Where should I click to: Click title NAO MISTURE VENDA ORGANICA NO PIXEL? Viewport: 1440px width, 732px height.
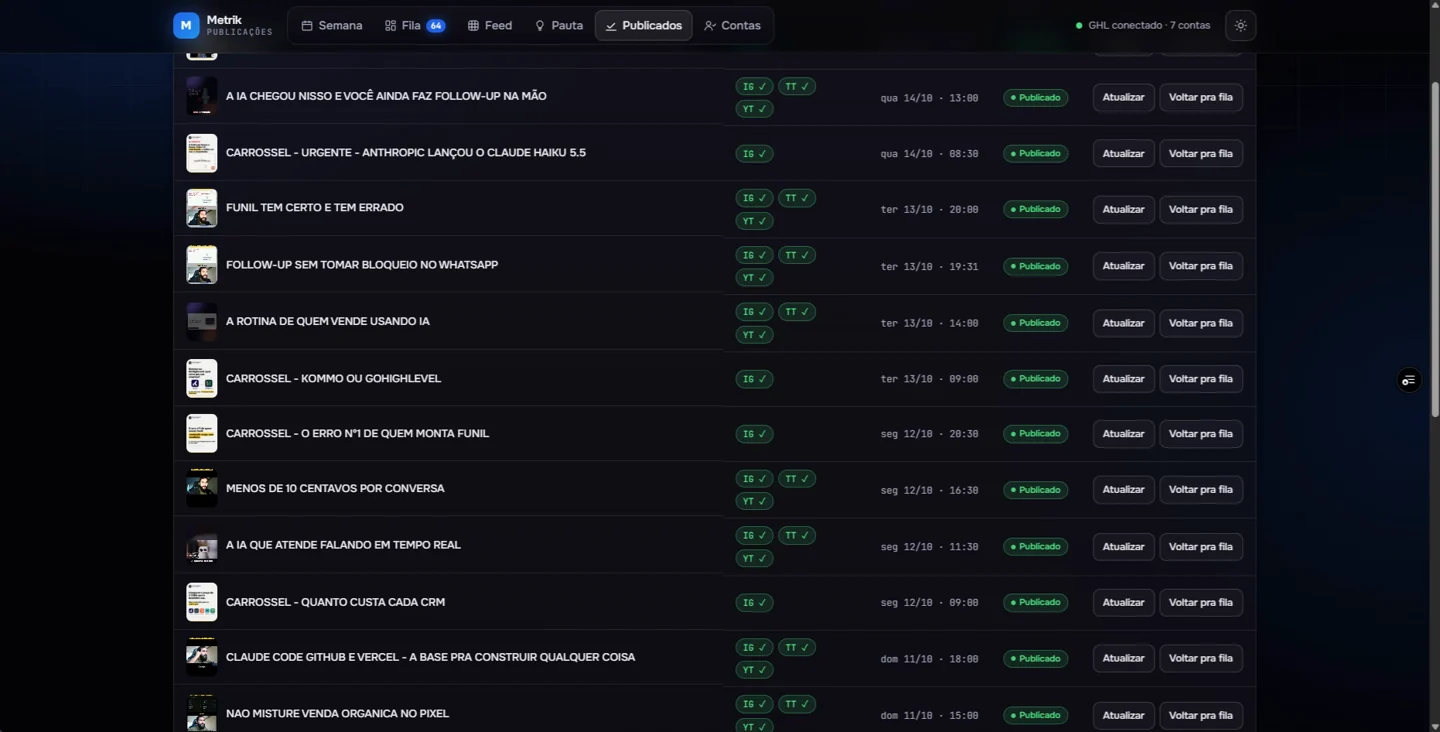pyautogui.click(x=337, y=713)
